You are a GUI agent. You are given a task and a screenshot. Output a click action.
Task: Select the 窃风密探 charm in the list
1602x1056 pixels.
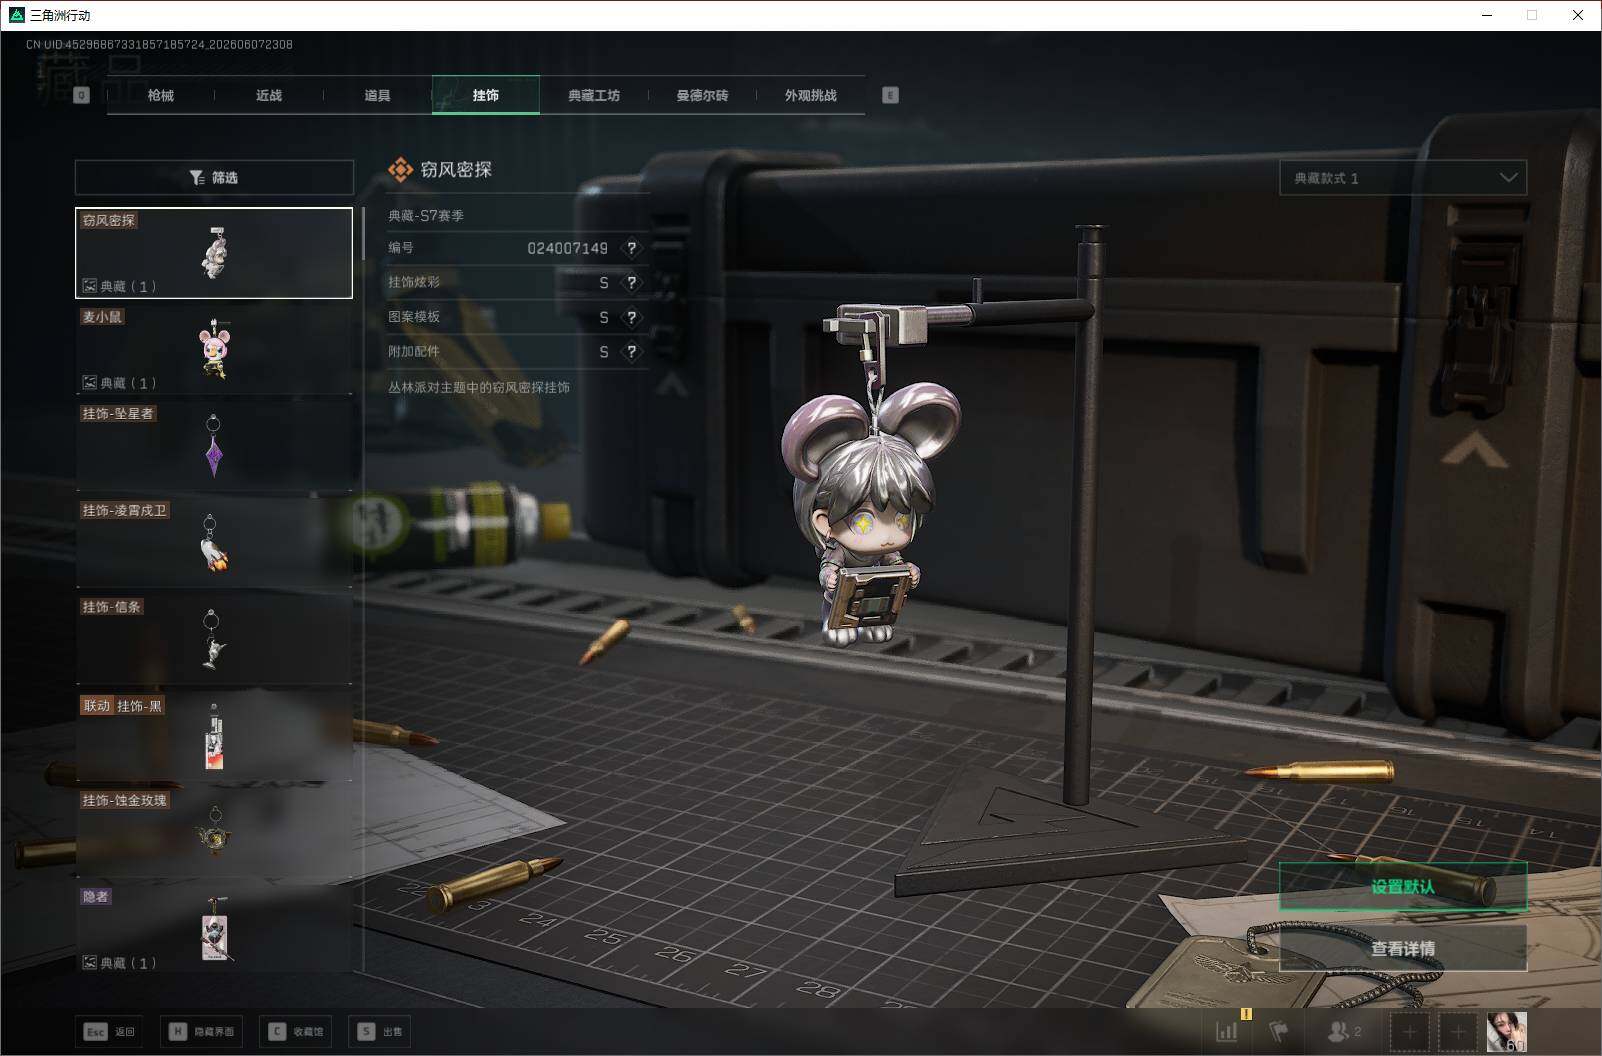click(214, 253)
